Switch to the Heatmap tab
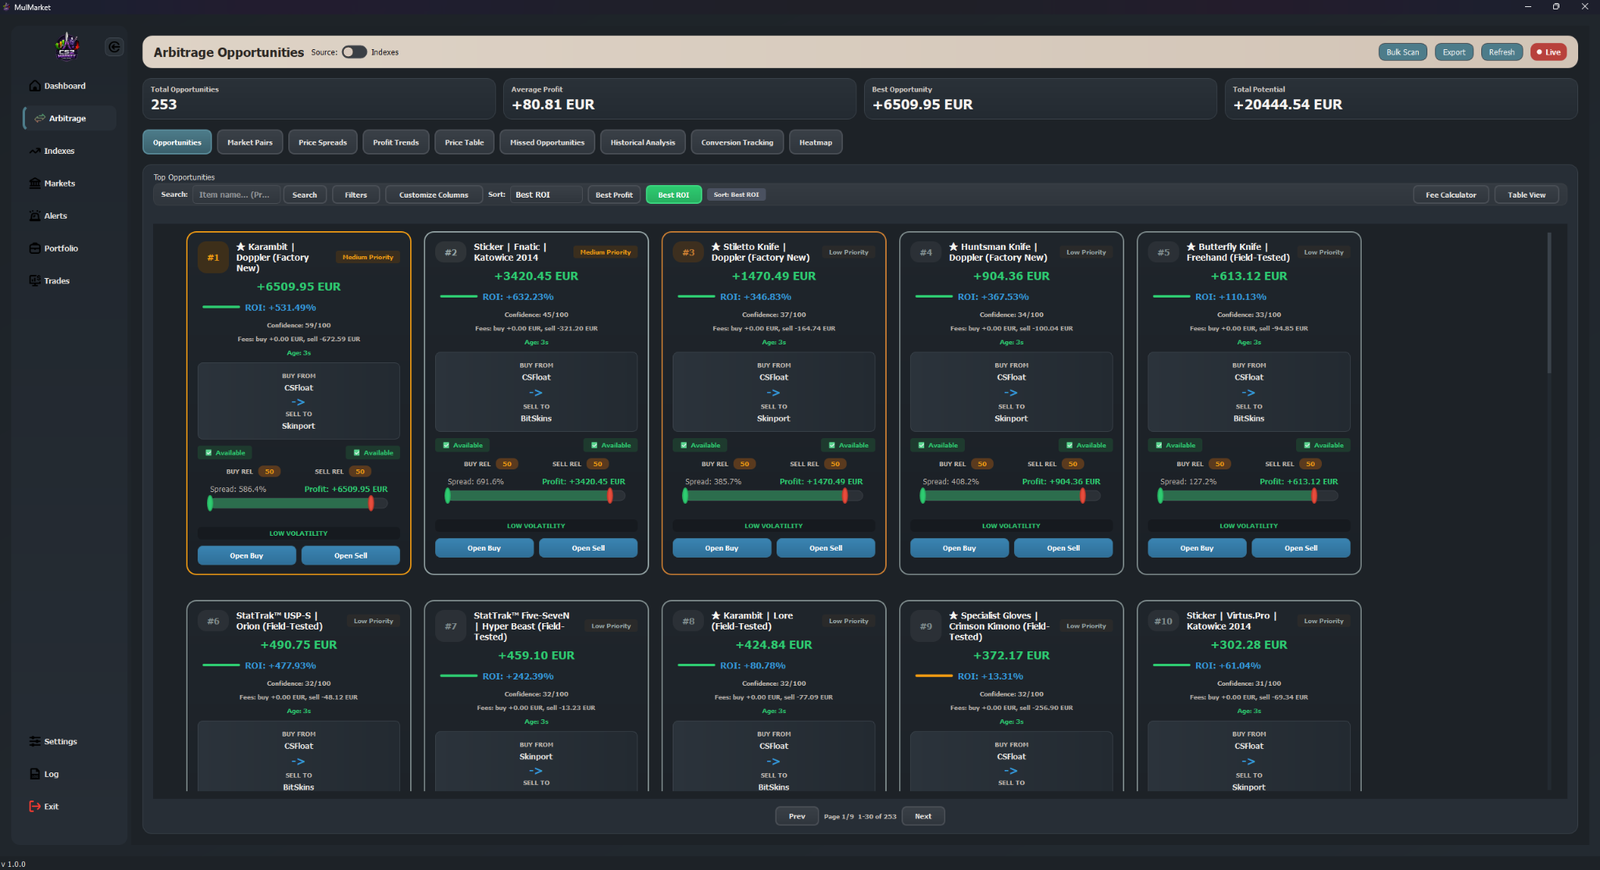 (x=815, y=143)
